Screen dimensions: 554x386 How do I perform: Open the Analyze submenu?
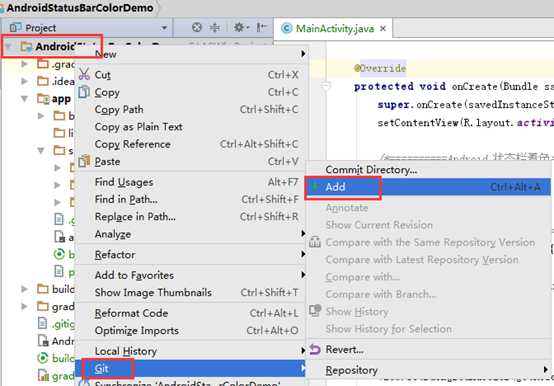click(191, 234)
